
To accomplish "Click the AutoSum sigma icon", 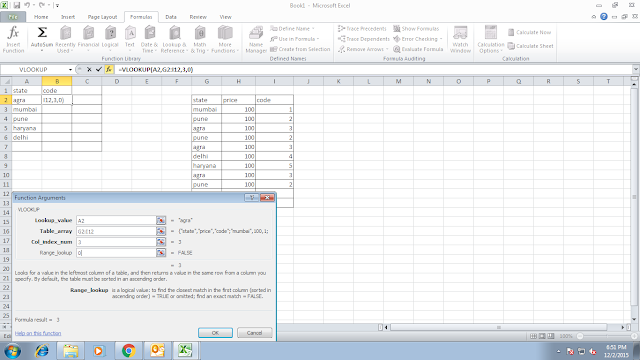I will coord(42,33).
